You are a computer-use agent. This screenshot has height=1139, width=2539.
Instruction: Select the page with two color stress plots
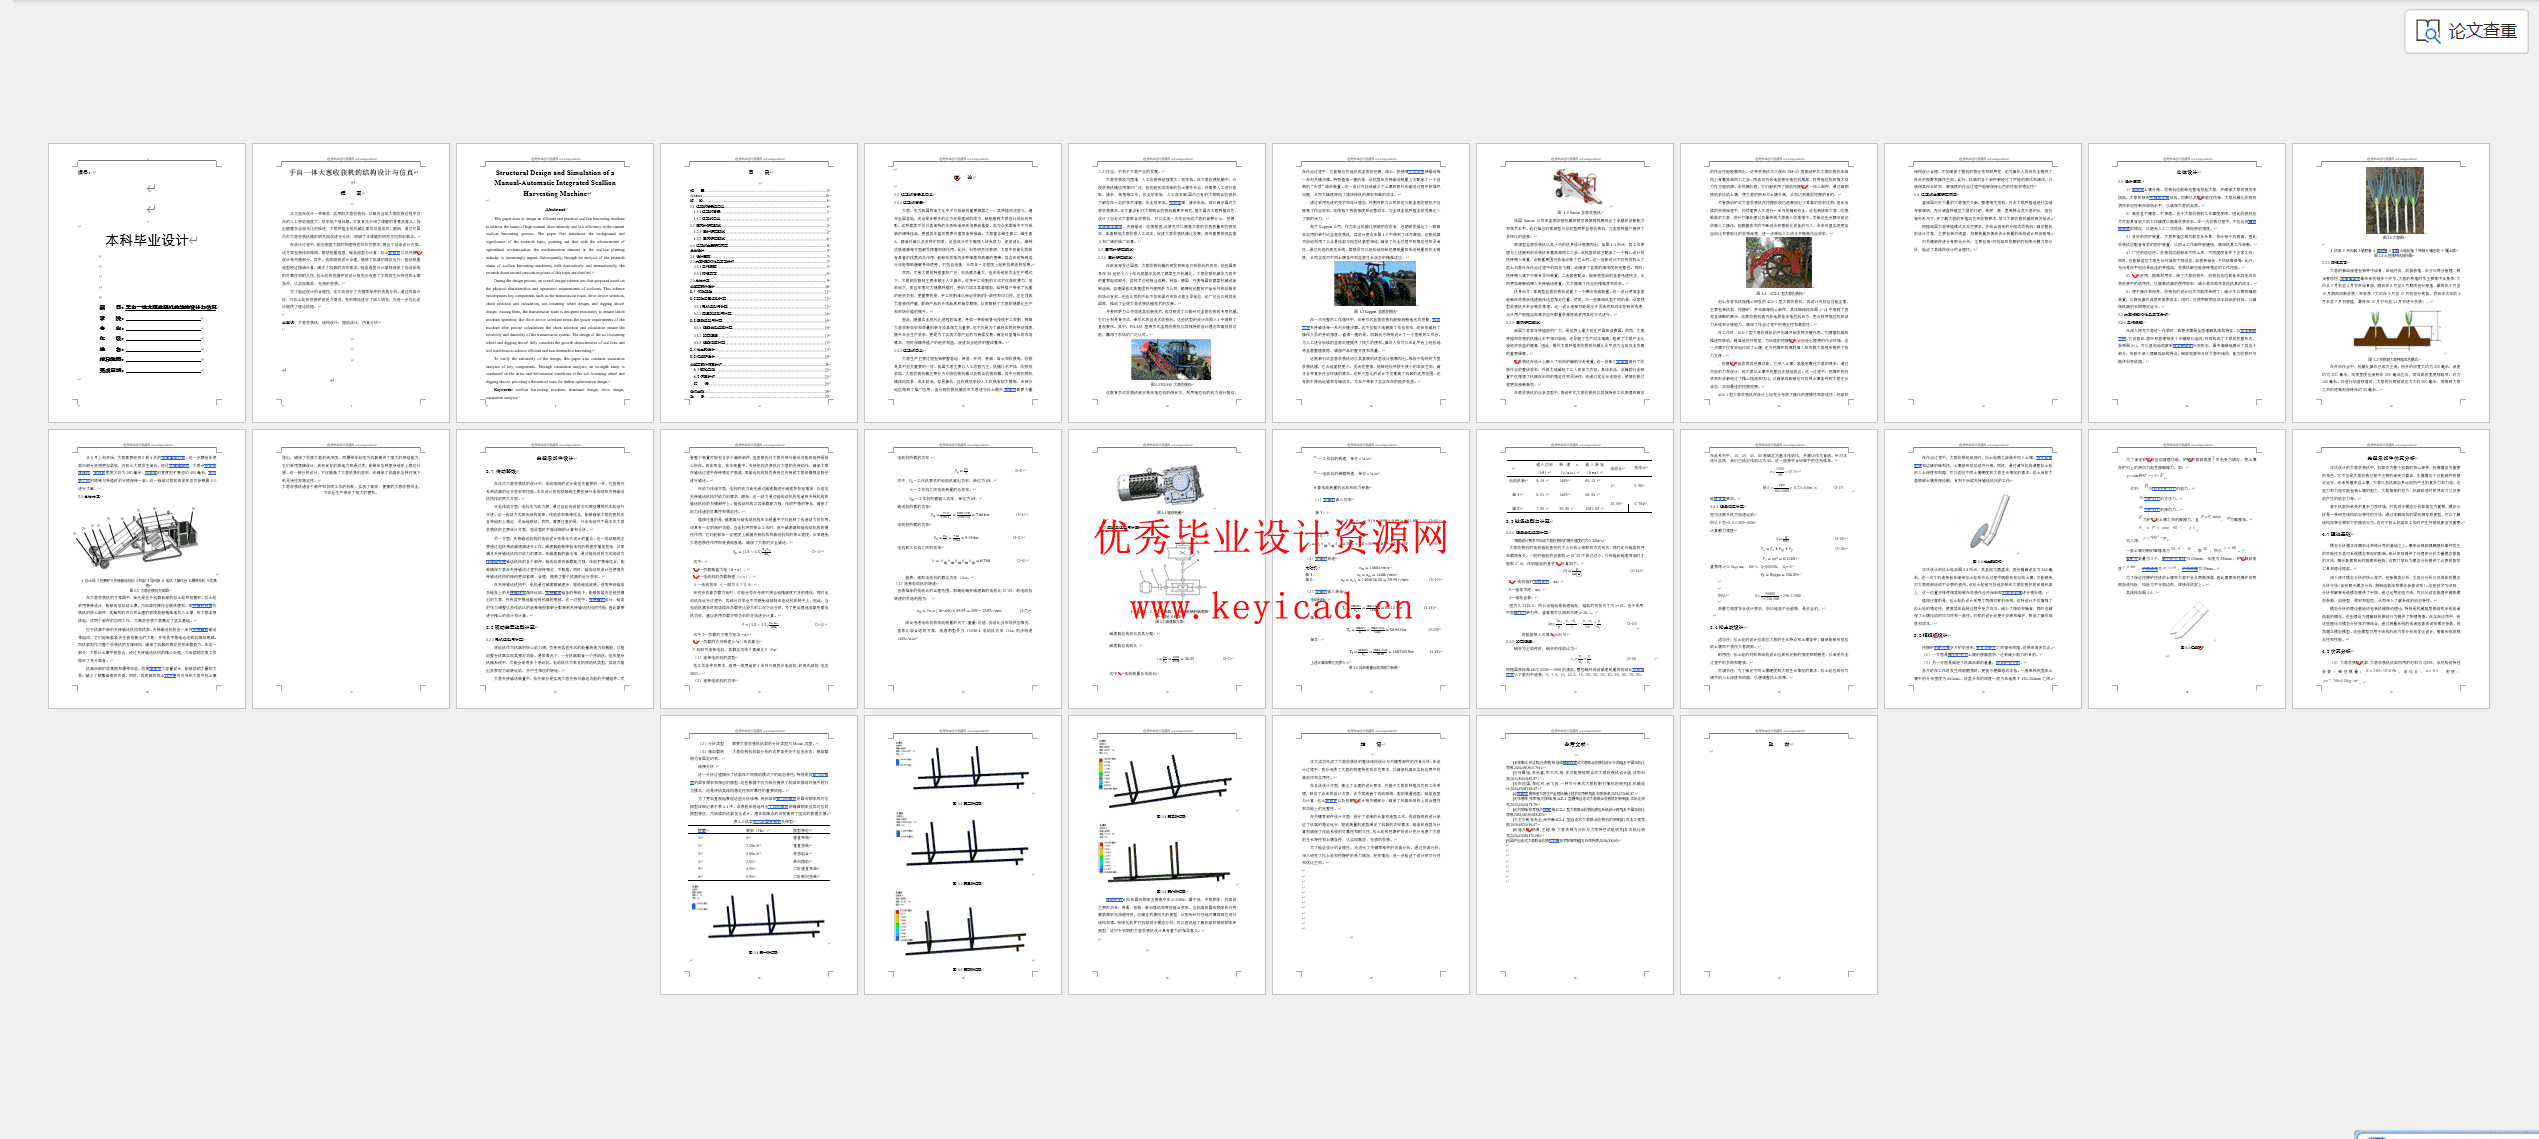point(1167,854)
